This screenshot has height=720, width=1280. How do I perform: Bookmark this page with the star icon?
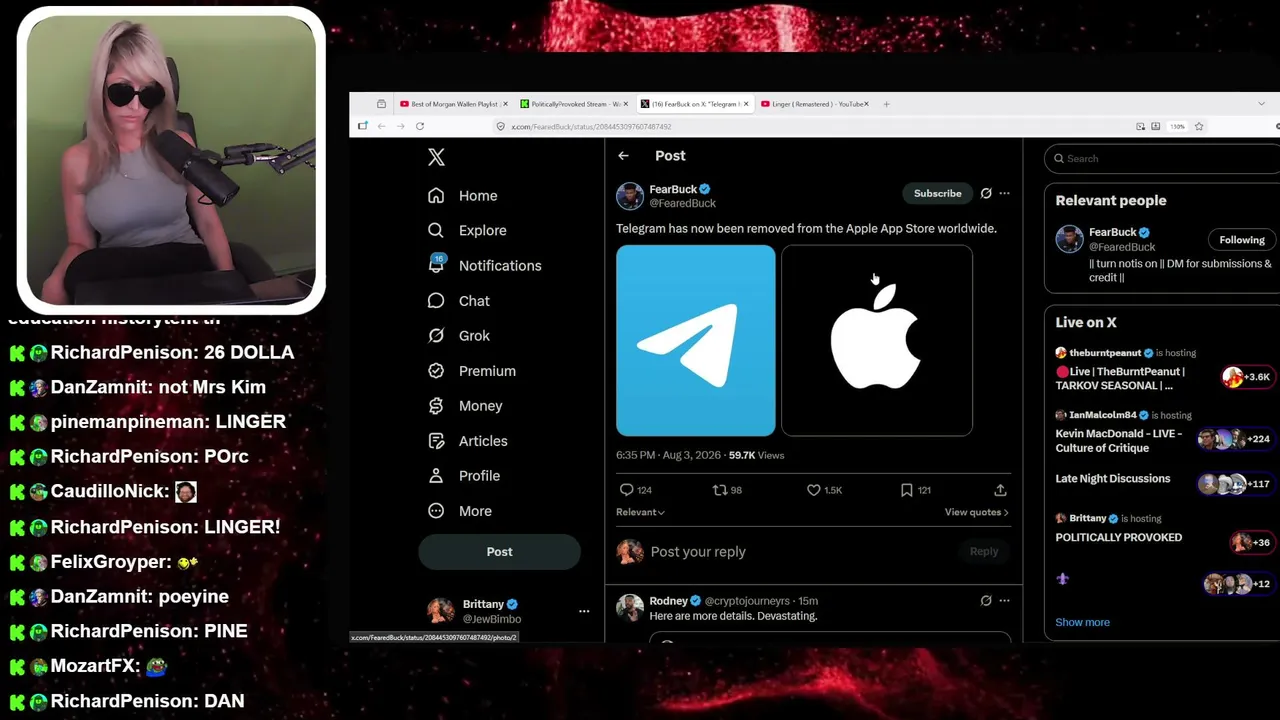[x=1199, y=126]
